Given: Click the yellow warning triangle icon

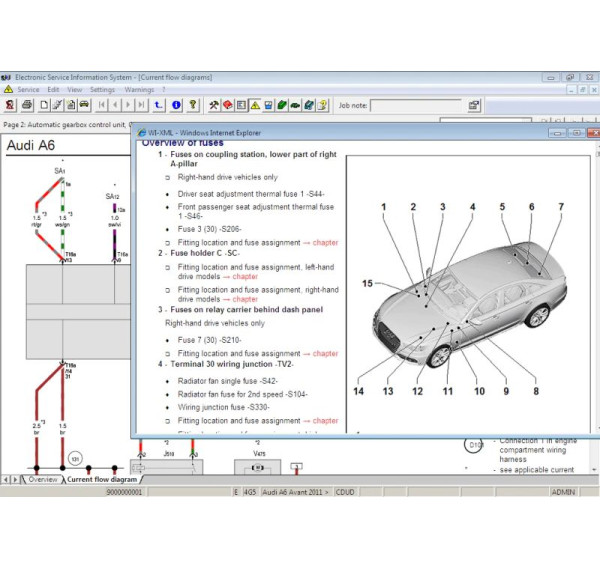Looking at the screenshot, I should click(x=255, y=104).
